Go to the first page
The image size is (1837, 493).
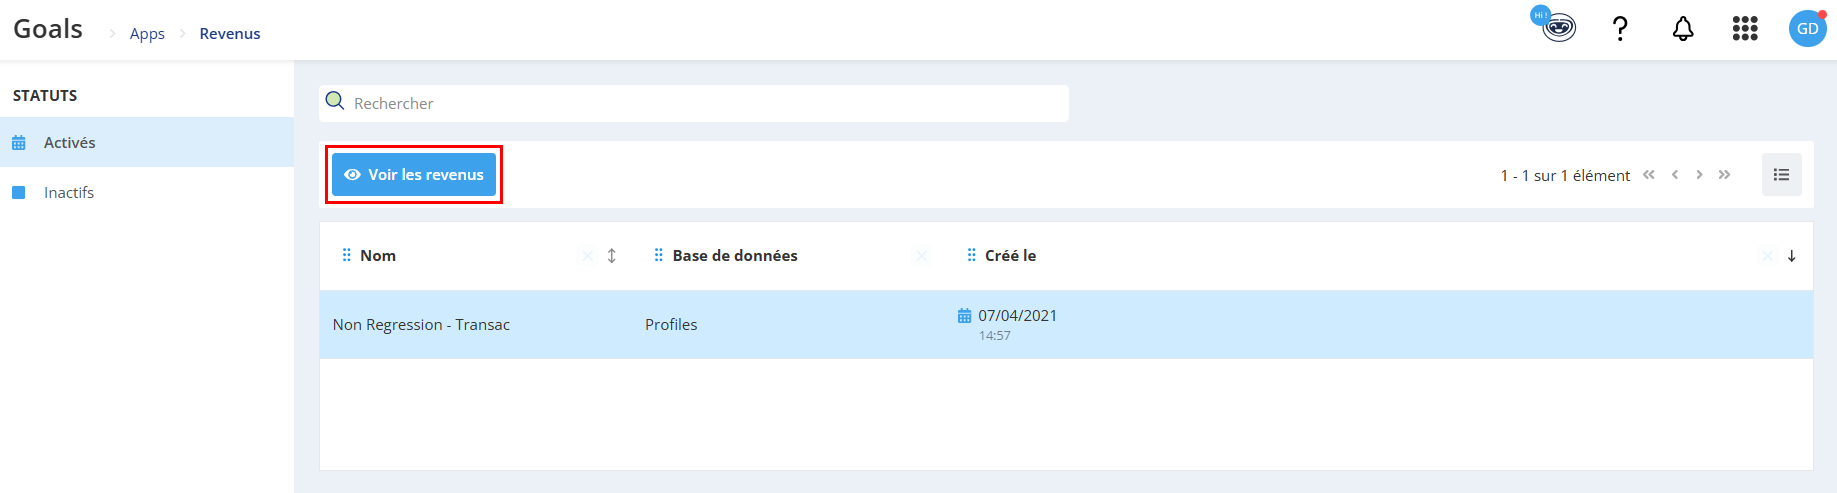coord(1649,174)
